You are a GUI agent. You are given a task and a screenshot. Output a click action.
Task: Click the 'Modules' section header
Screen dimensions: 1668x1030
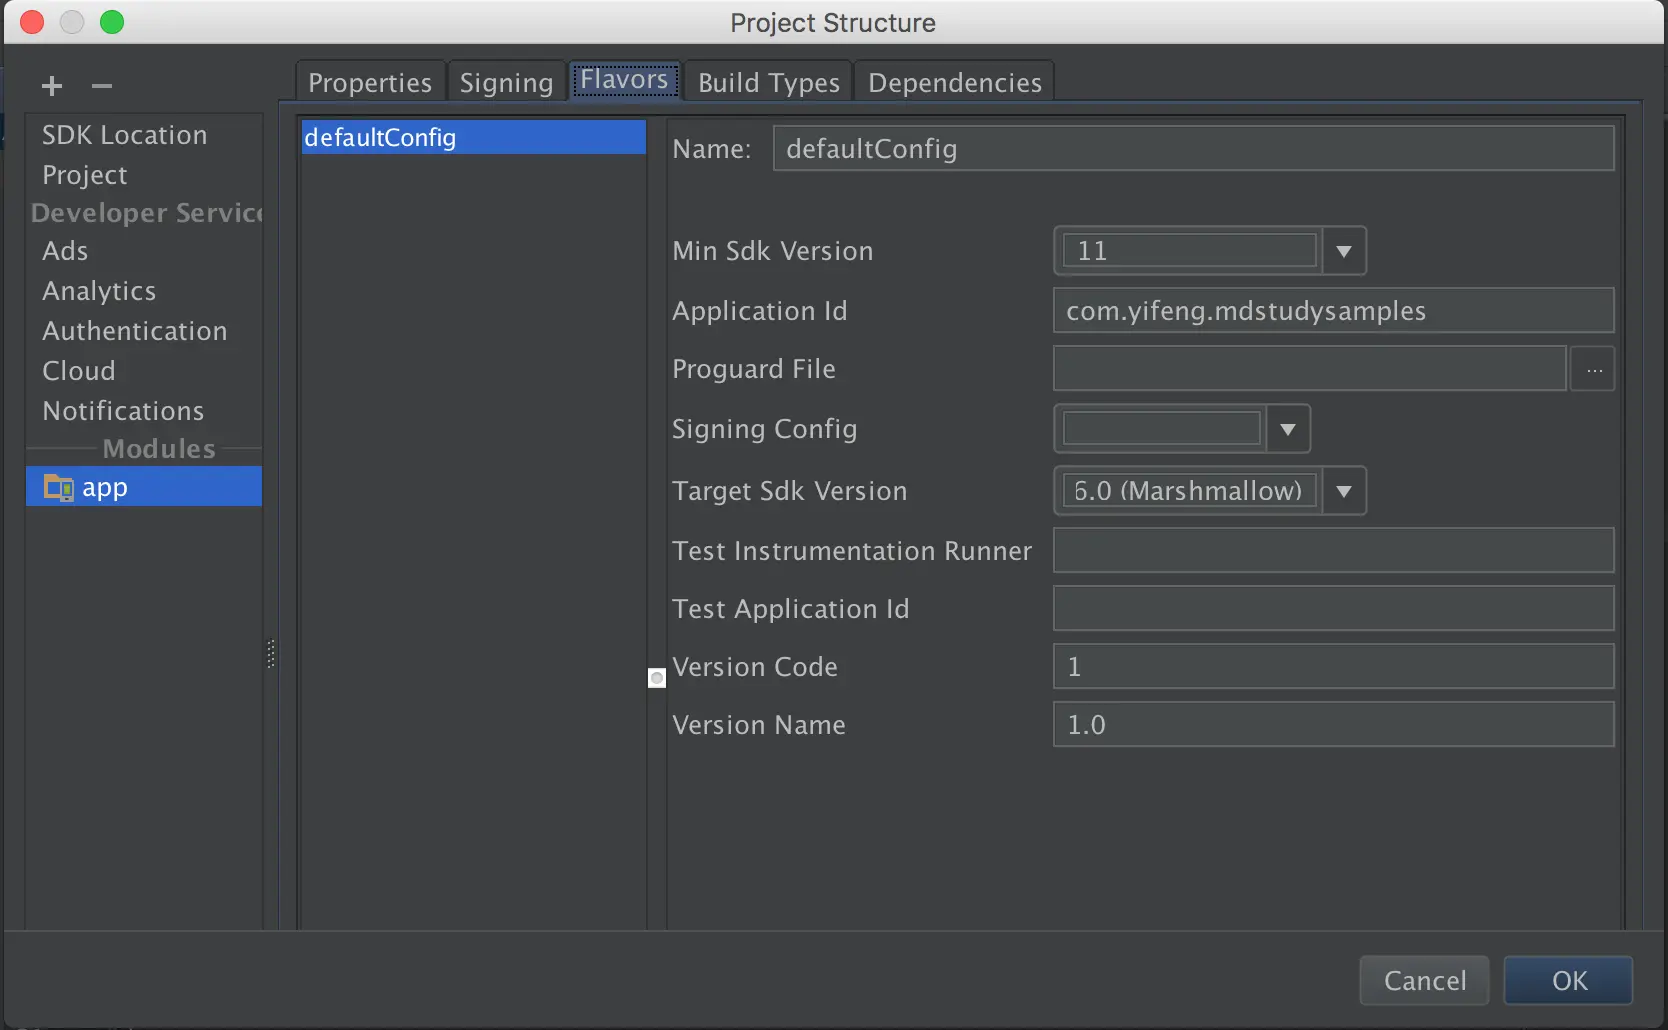tap(159, 449)
